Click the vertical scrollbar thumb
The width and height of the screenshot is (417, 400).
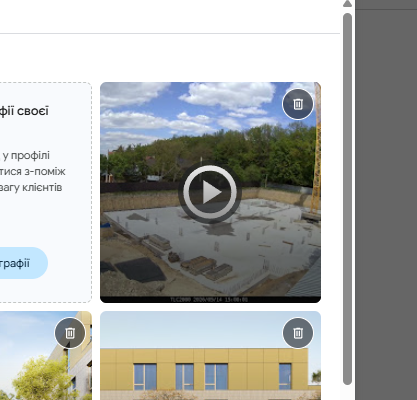[x=347, y=199]
